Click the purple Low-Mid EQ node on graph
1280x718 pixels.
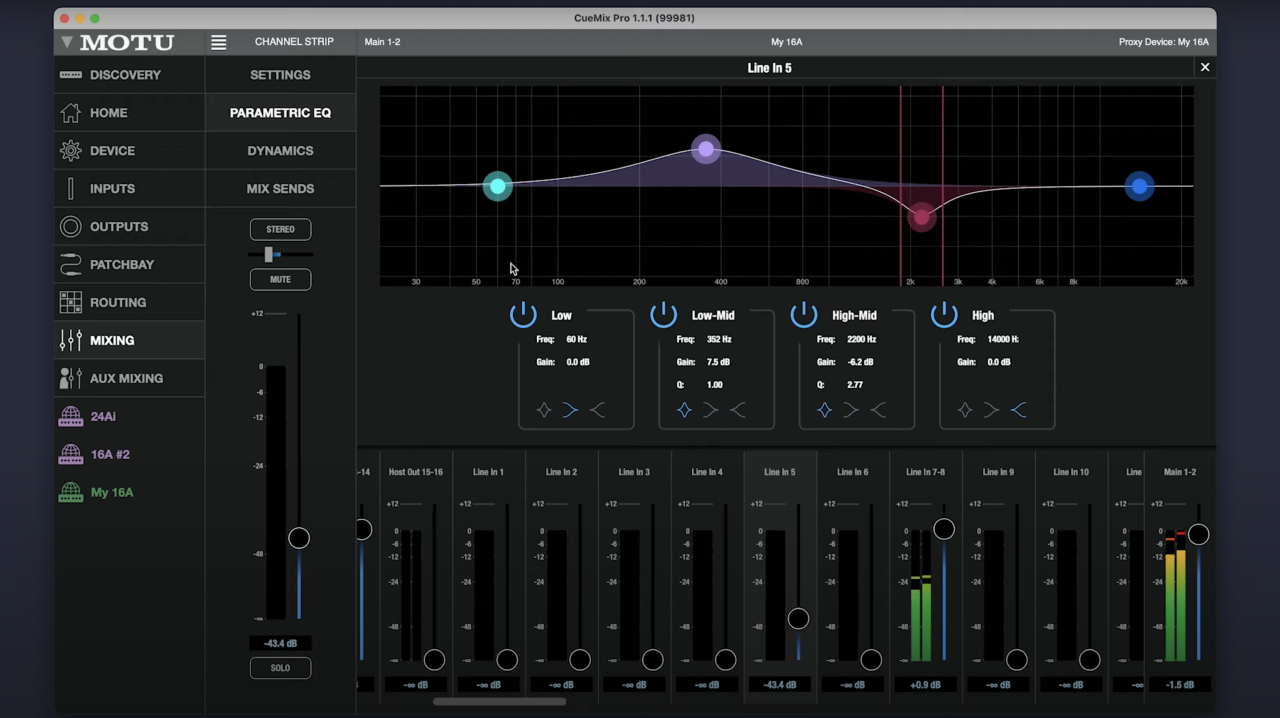pos(706,149)
